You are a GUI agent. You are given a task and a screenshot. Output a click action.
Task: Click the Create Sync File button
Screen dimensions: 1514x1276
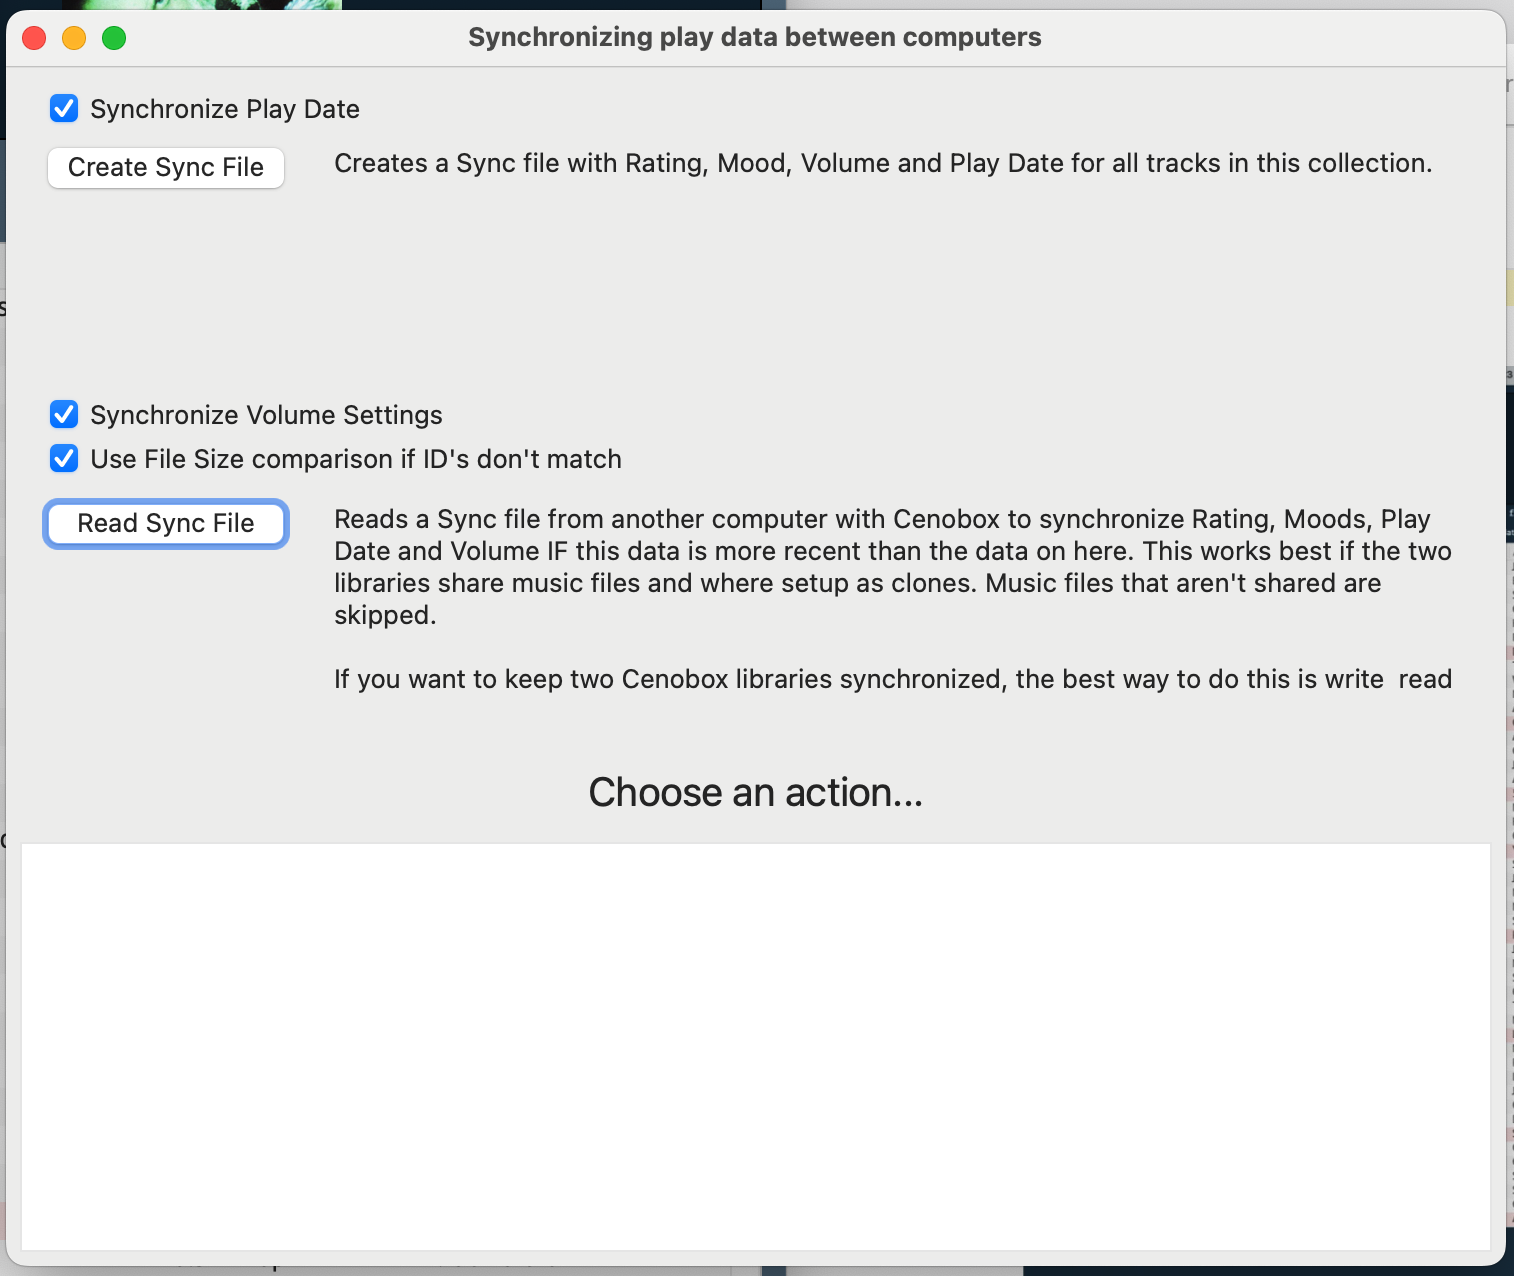pos(166,167)
